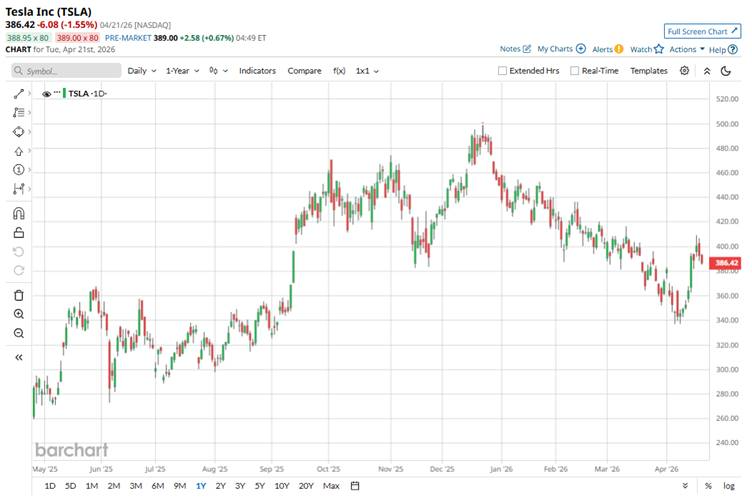Open the Templates menu

pos(649,71)
